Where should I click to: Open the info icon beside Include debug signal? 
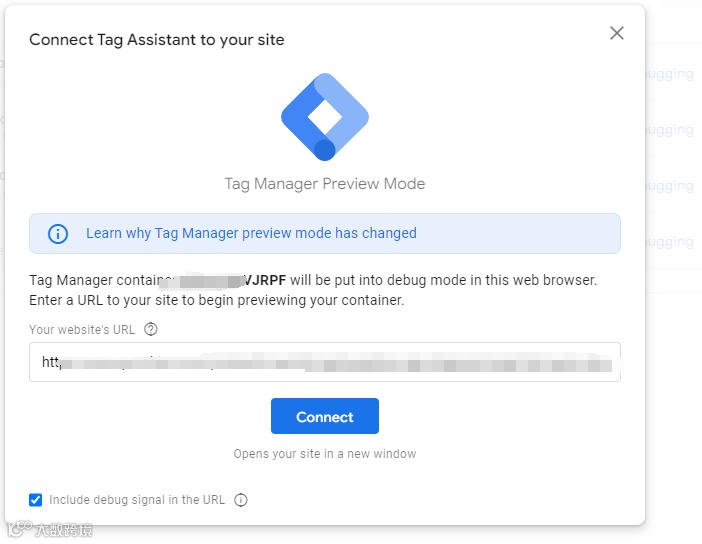pyautogui.click(x=241, y=500)
